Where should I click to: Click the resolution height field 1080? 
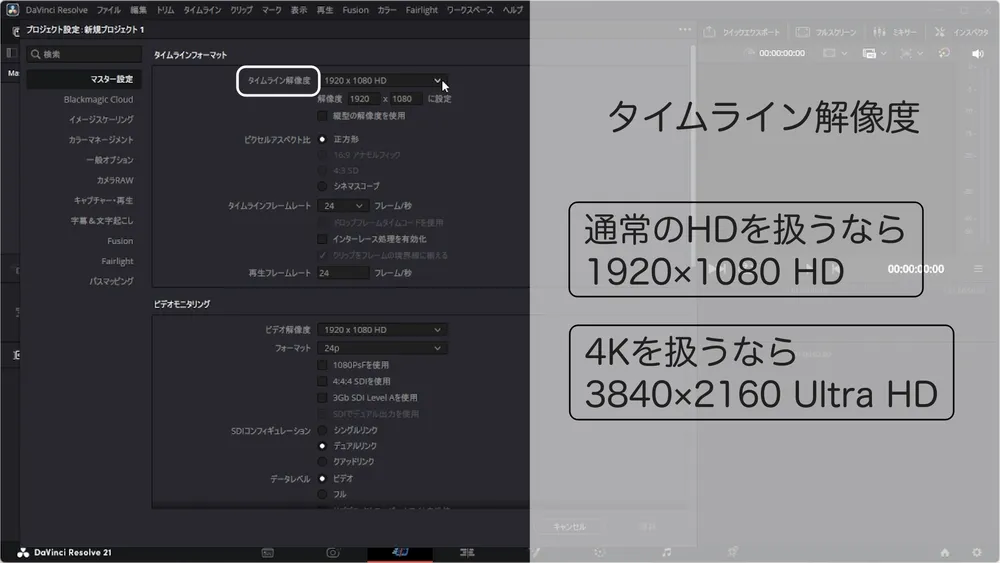coord(406,99)
